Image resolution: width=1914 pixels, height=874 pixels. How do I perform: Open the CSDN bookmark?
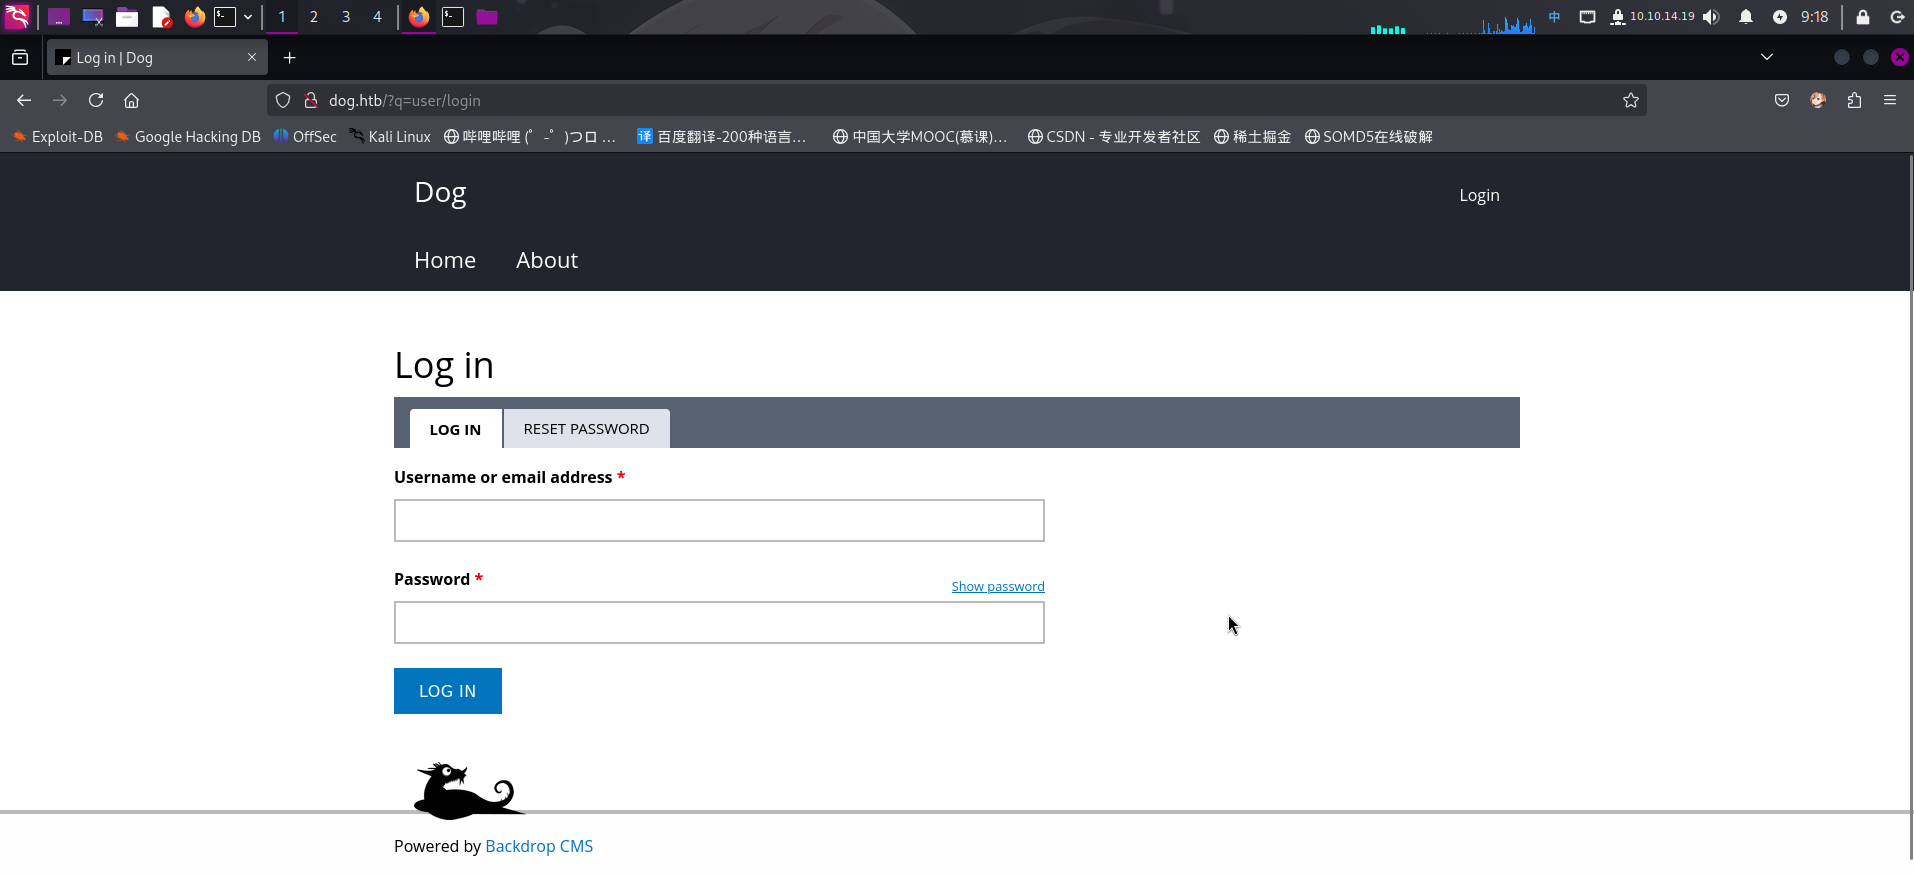1114,137
